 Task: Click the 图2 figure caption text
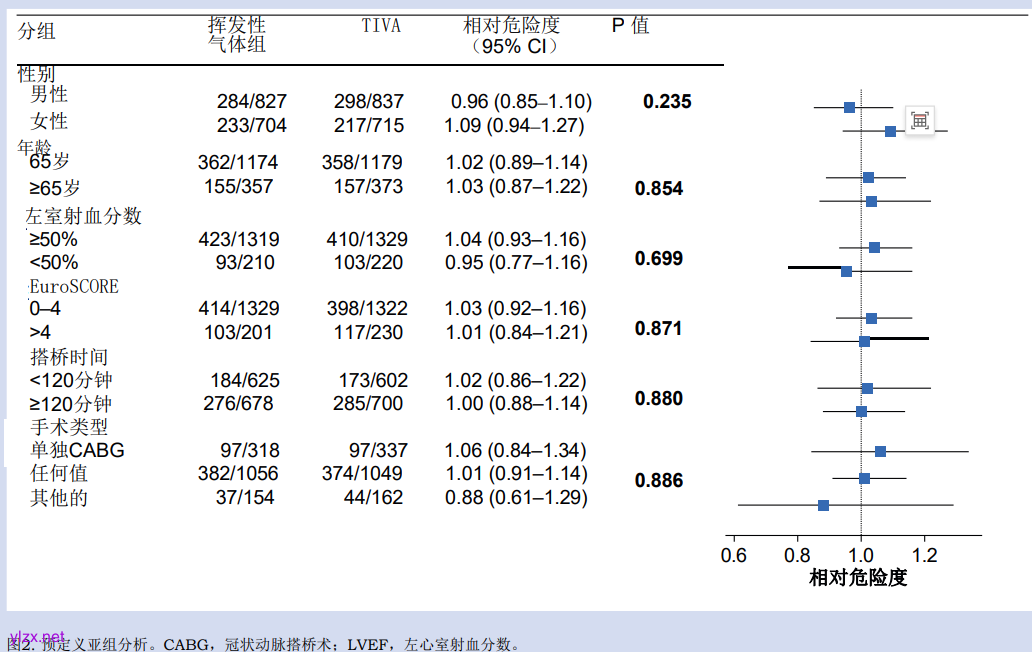(x=265, y=645)
